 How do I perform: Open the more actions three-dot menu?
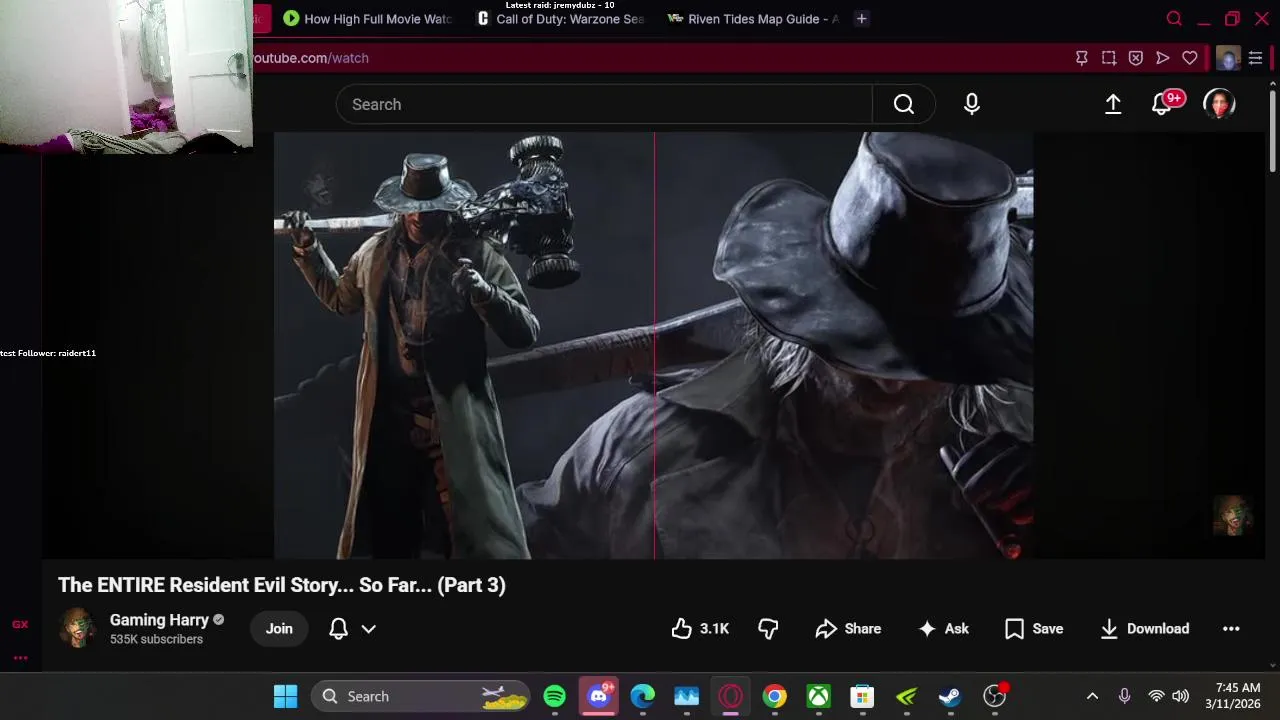(1231, 628)
